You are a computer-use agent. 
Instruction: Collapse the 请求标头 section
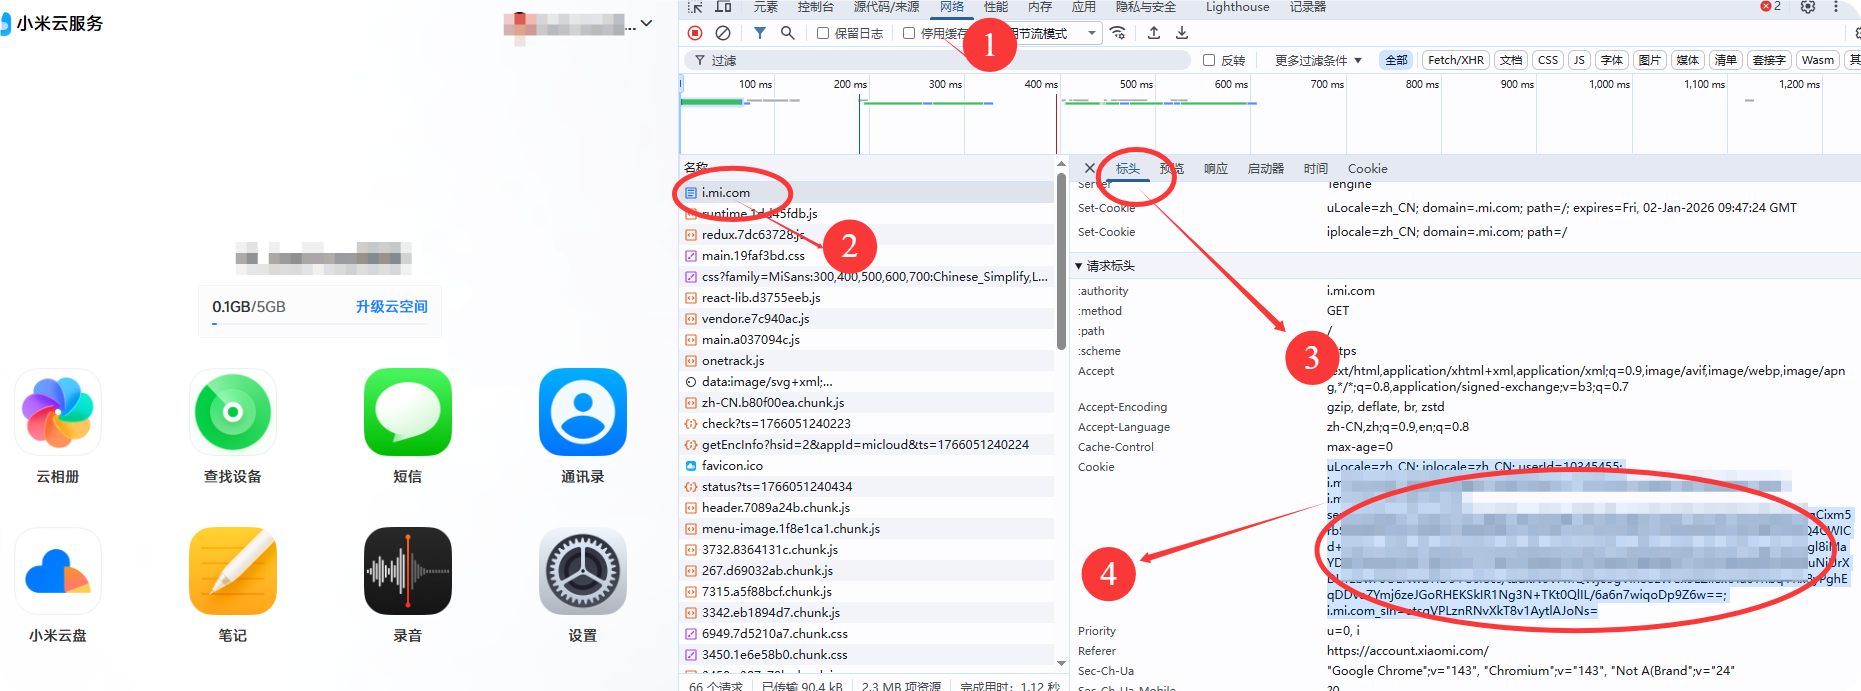[x=1079, y=266]
